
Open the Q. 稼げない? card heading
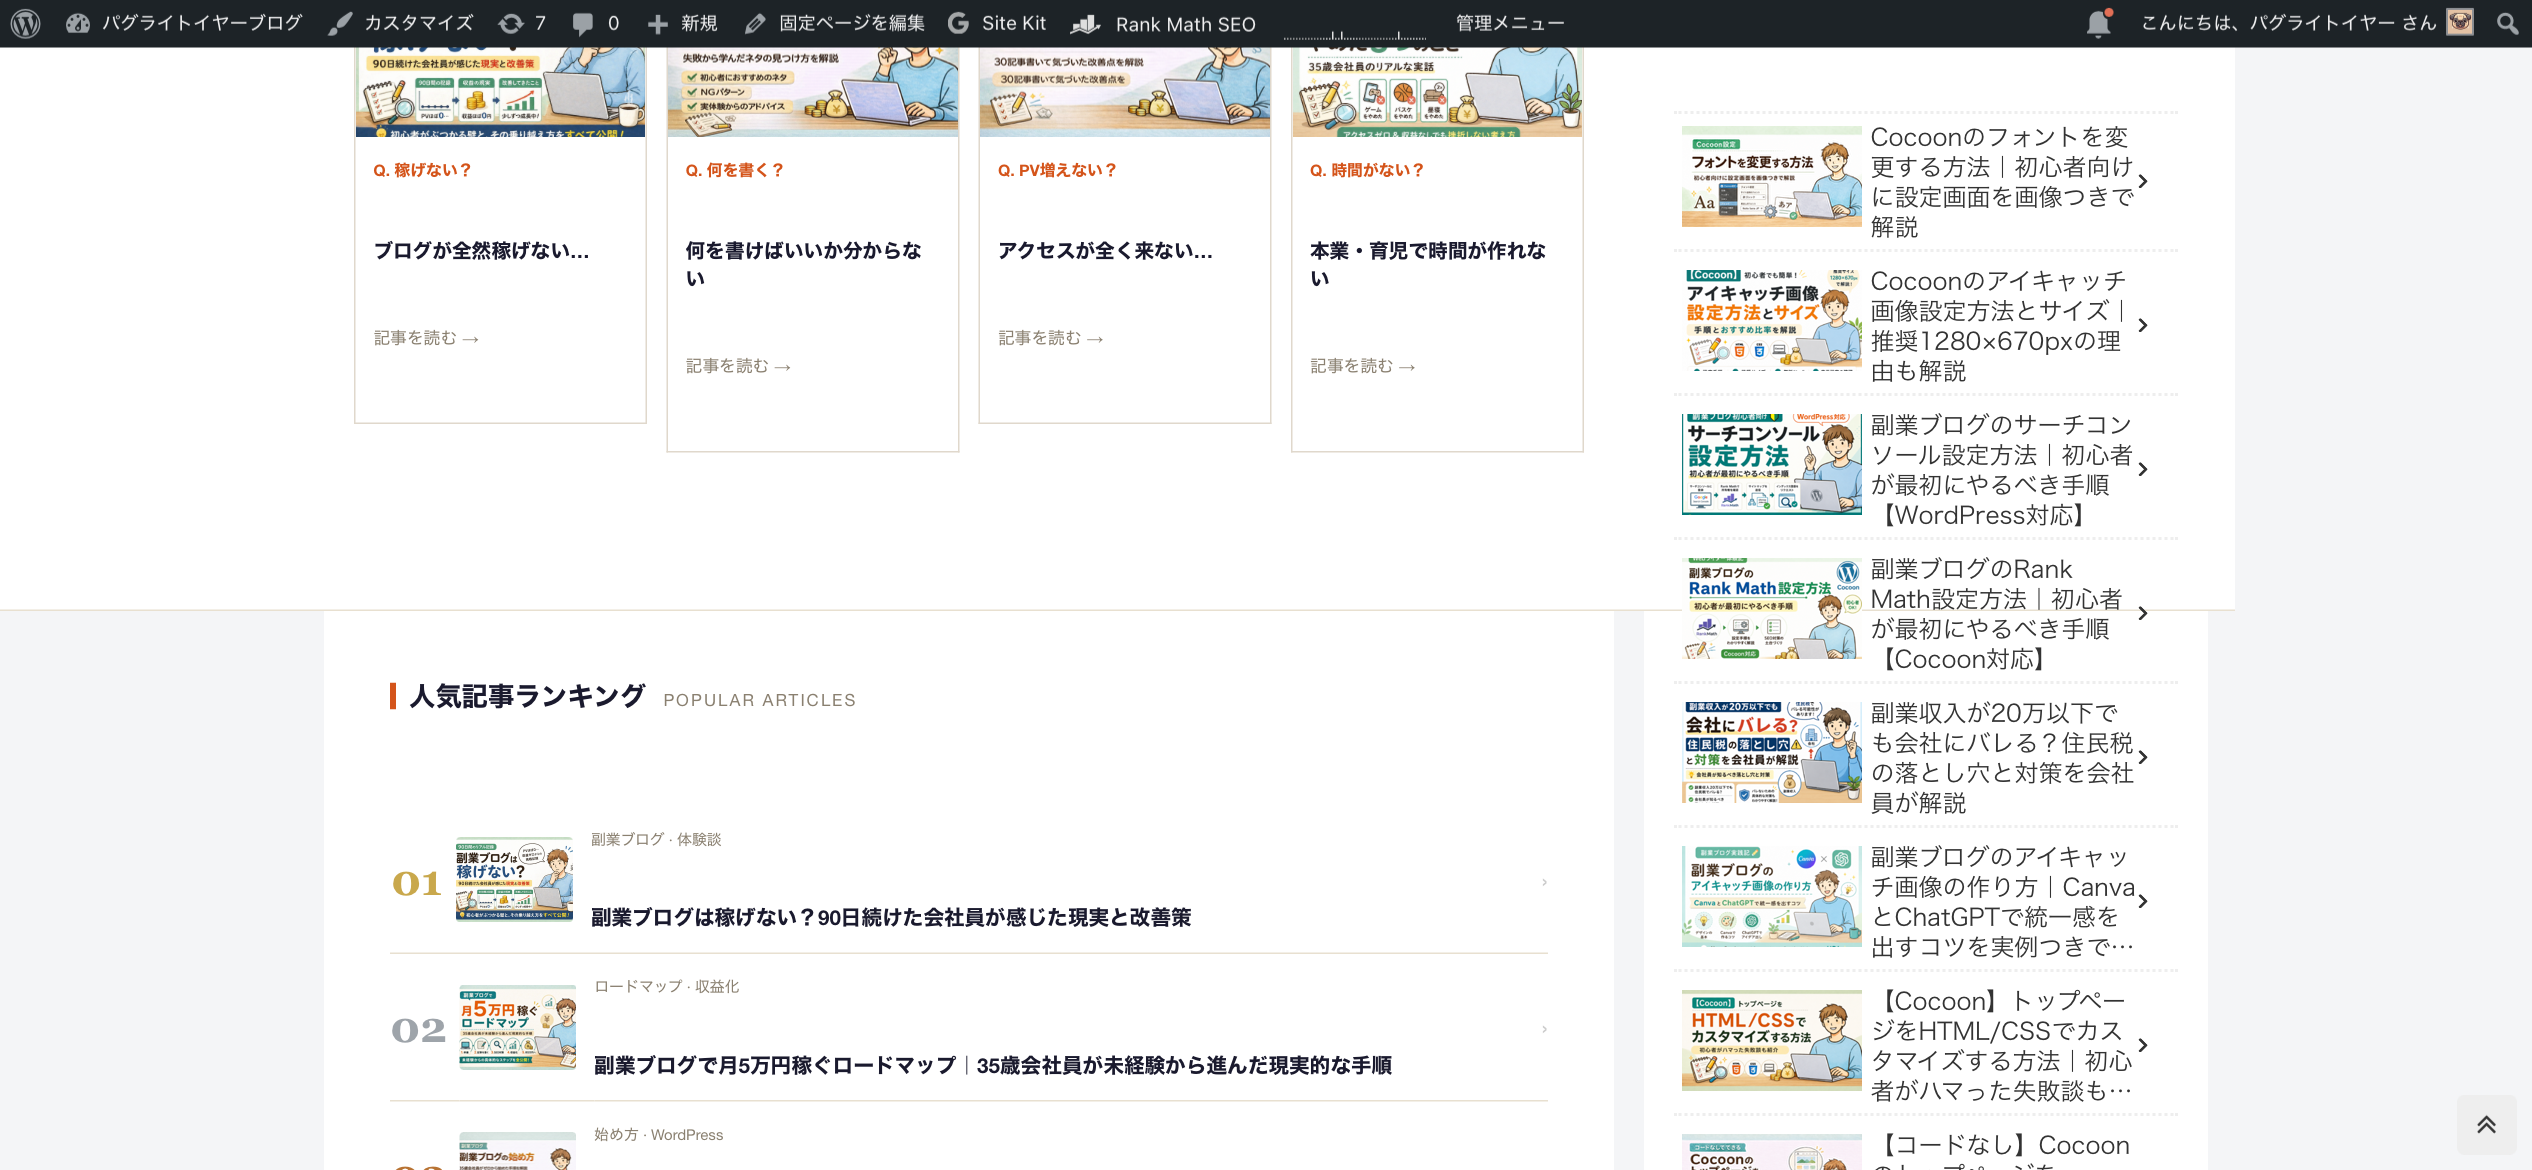422,170
